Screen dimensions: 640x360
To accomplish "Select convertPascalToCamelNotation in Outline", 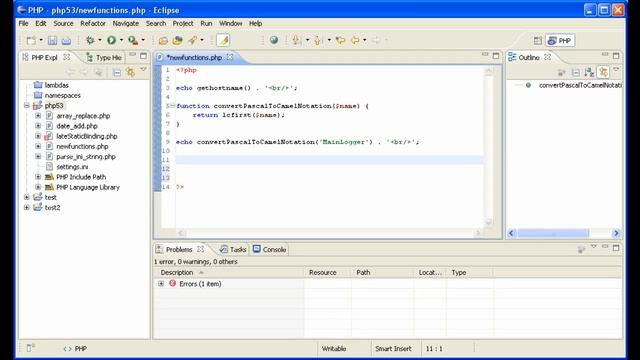I will [x=580, y=85].
